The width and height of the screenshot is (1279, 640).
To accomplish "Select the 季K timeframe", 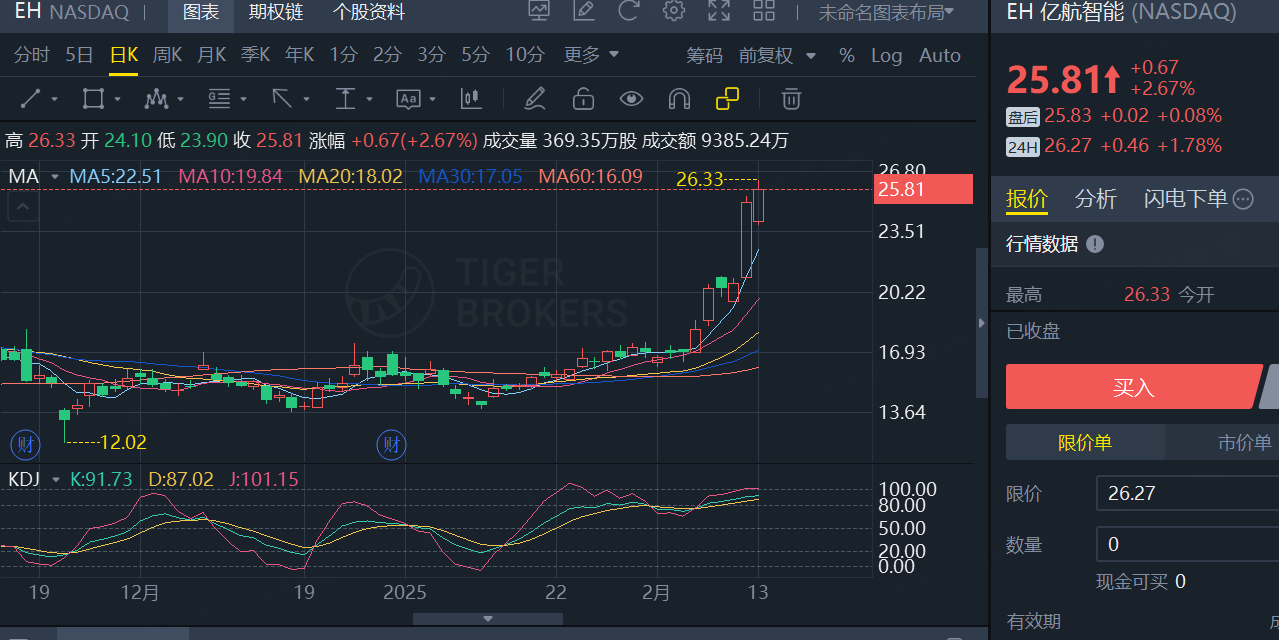I will (255, 55).
